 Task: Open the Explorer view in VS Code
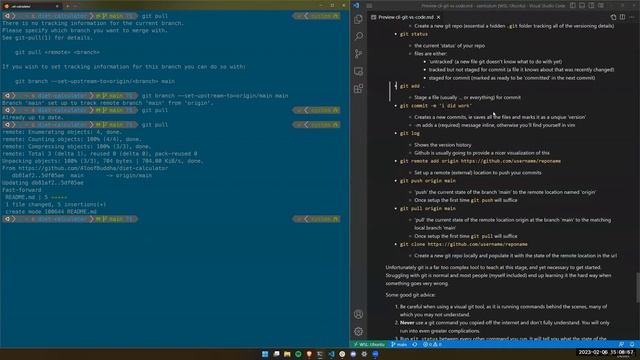[358, 19]
